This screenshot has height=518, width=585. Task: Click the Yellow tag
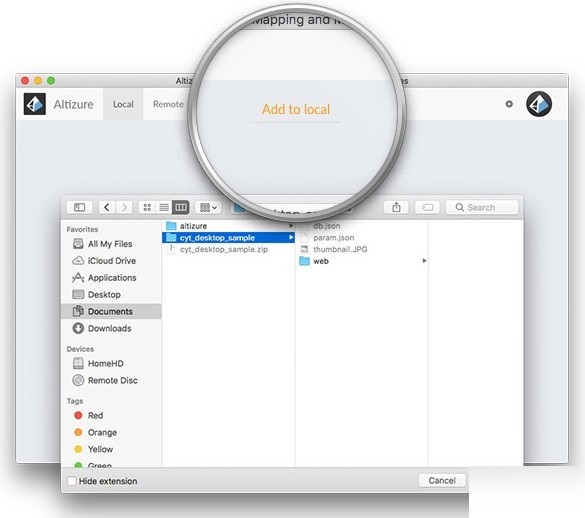pos(111,449)
